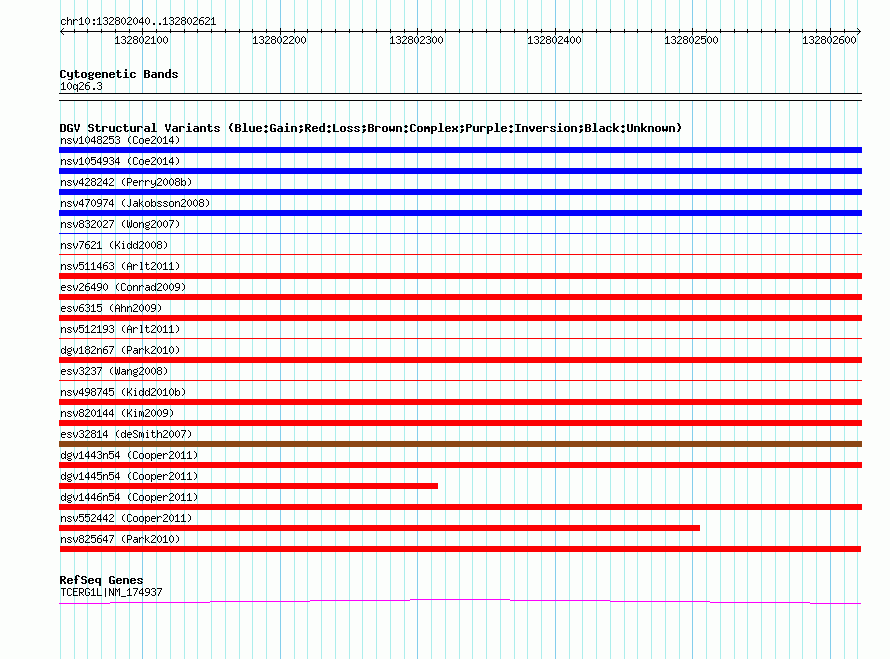
Task: Click the dgv182n67 (Park2010) label
Action: click(x=120, y=350)
